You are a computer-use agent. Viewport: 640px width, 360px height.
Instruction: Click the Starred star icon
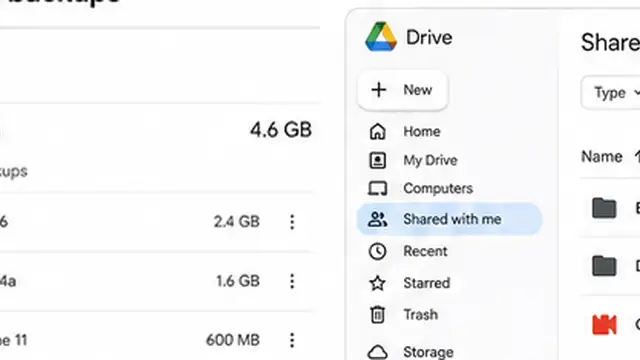click(x=378, y=283)
